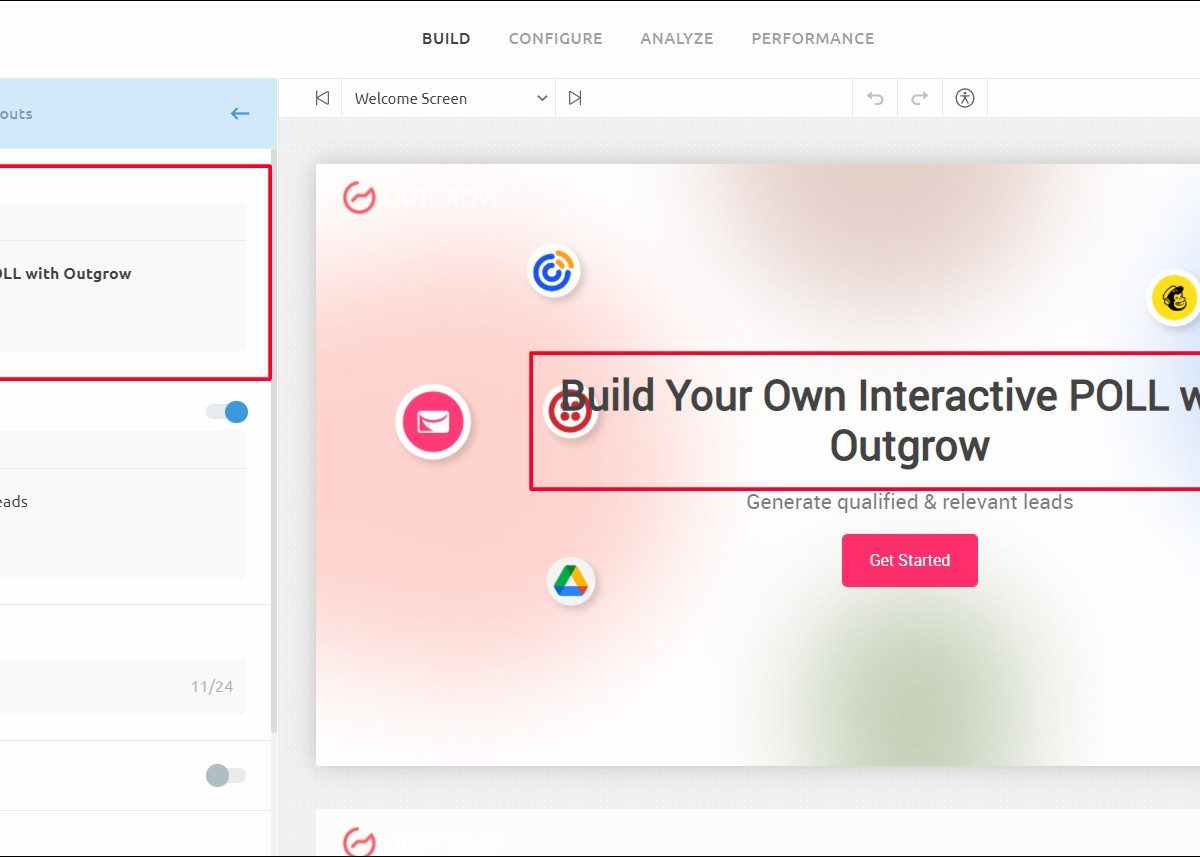Click the undo arrow in the toolbar
The image size is (1200, 857).
875,98
